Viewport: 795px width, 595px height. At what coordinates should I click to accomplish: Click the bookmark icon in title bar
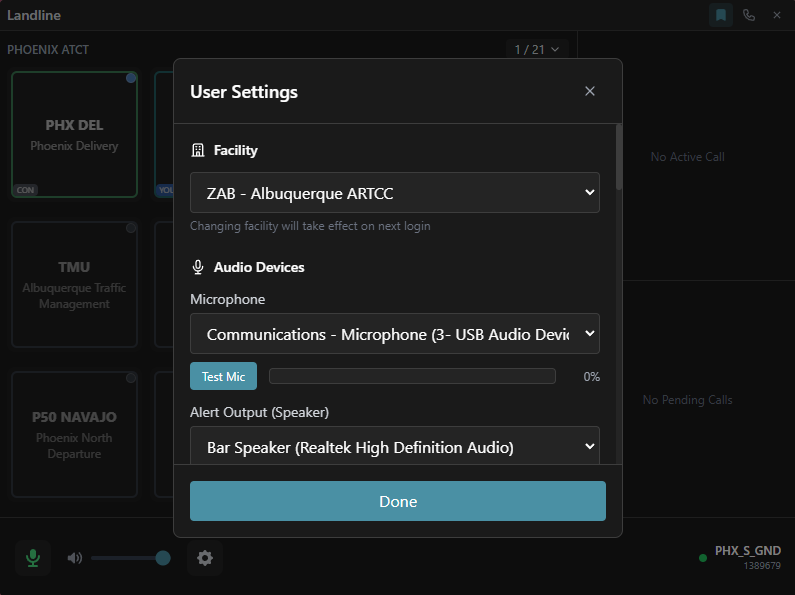pos(720,15)
